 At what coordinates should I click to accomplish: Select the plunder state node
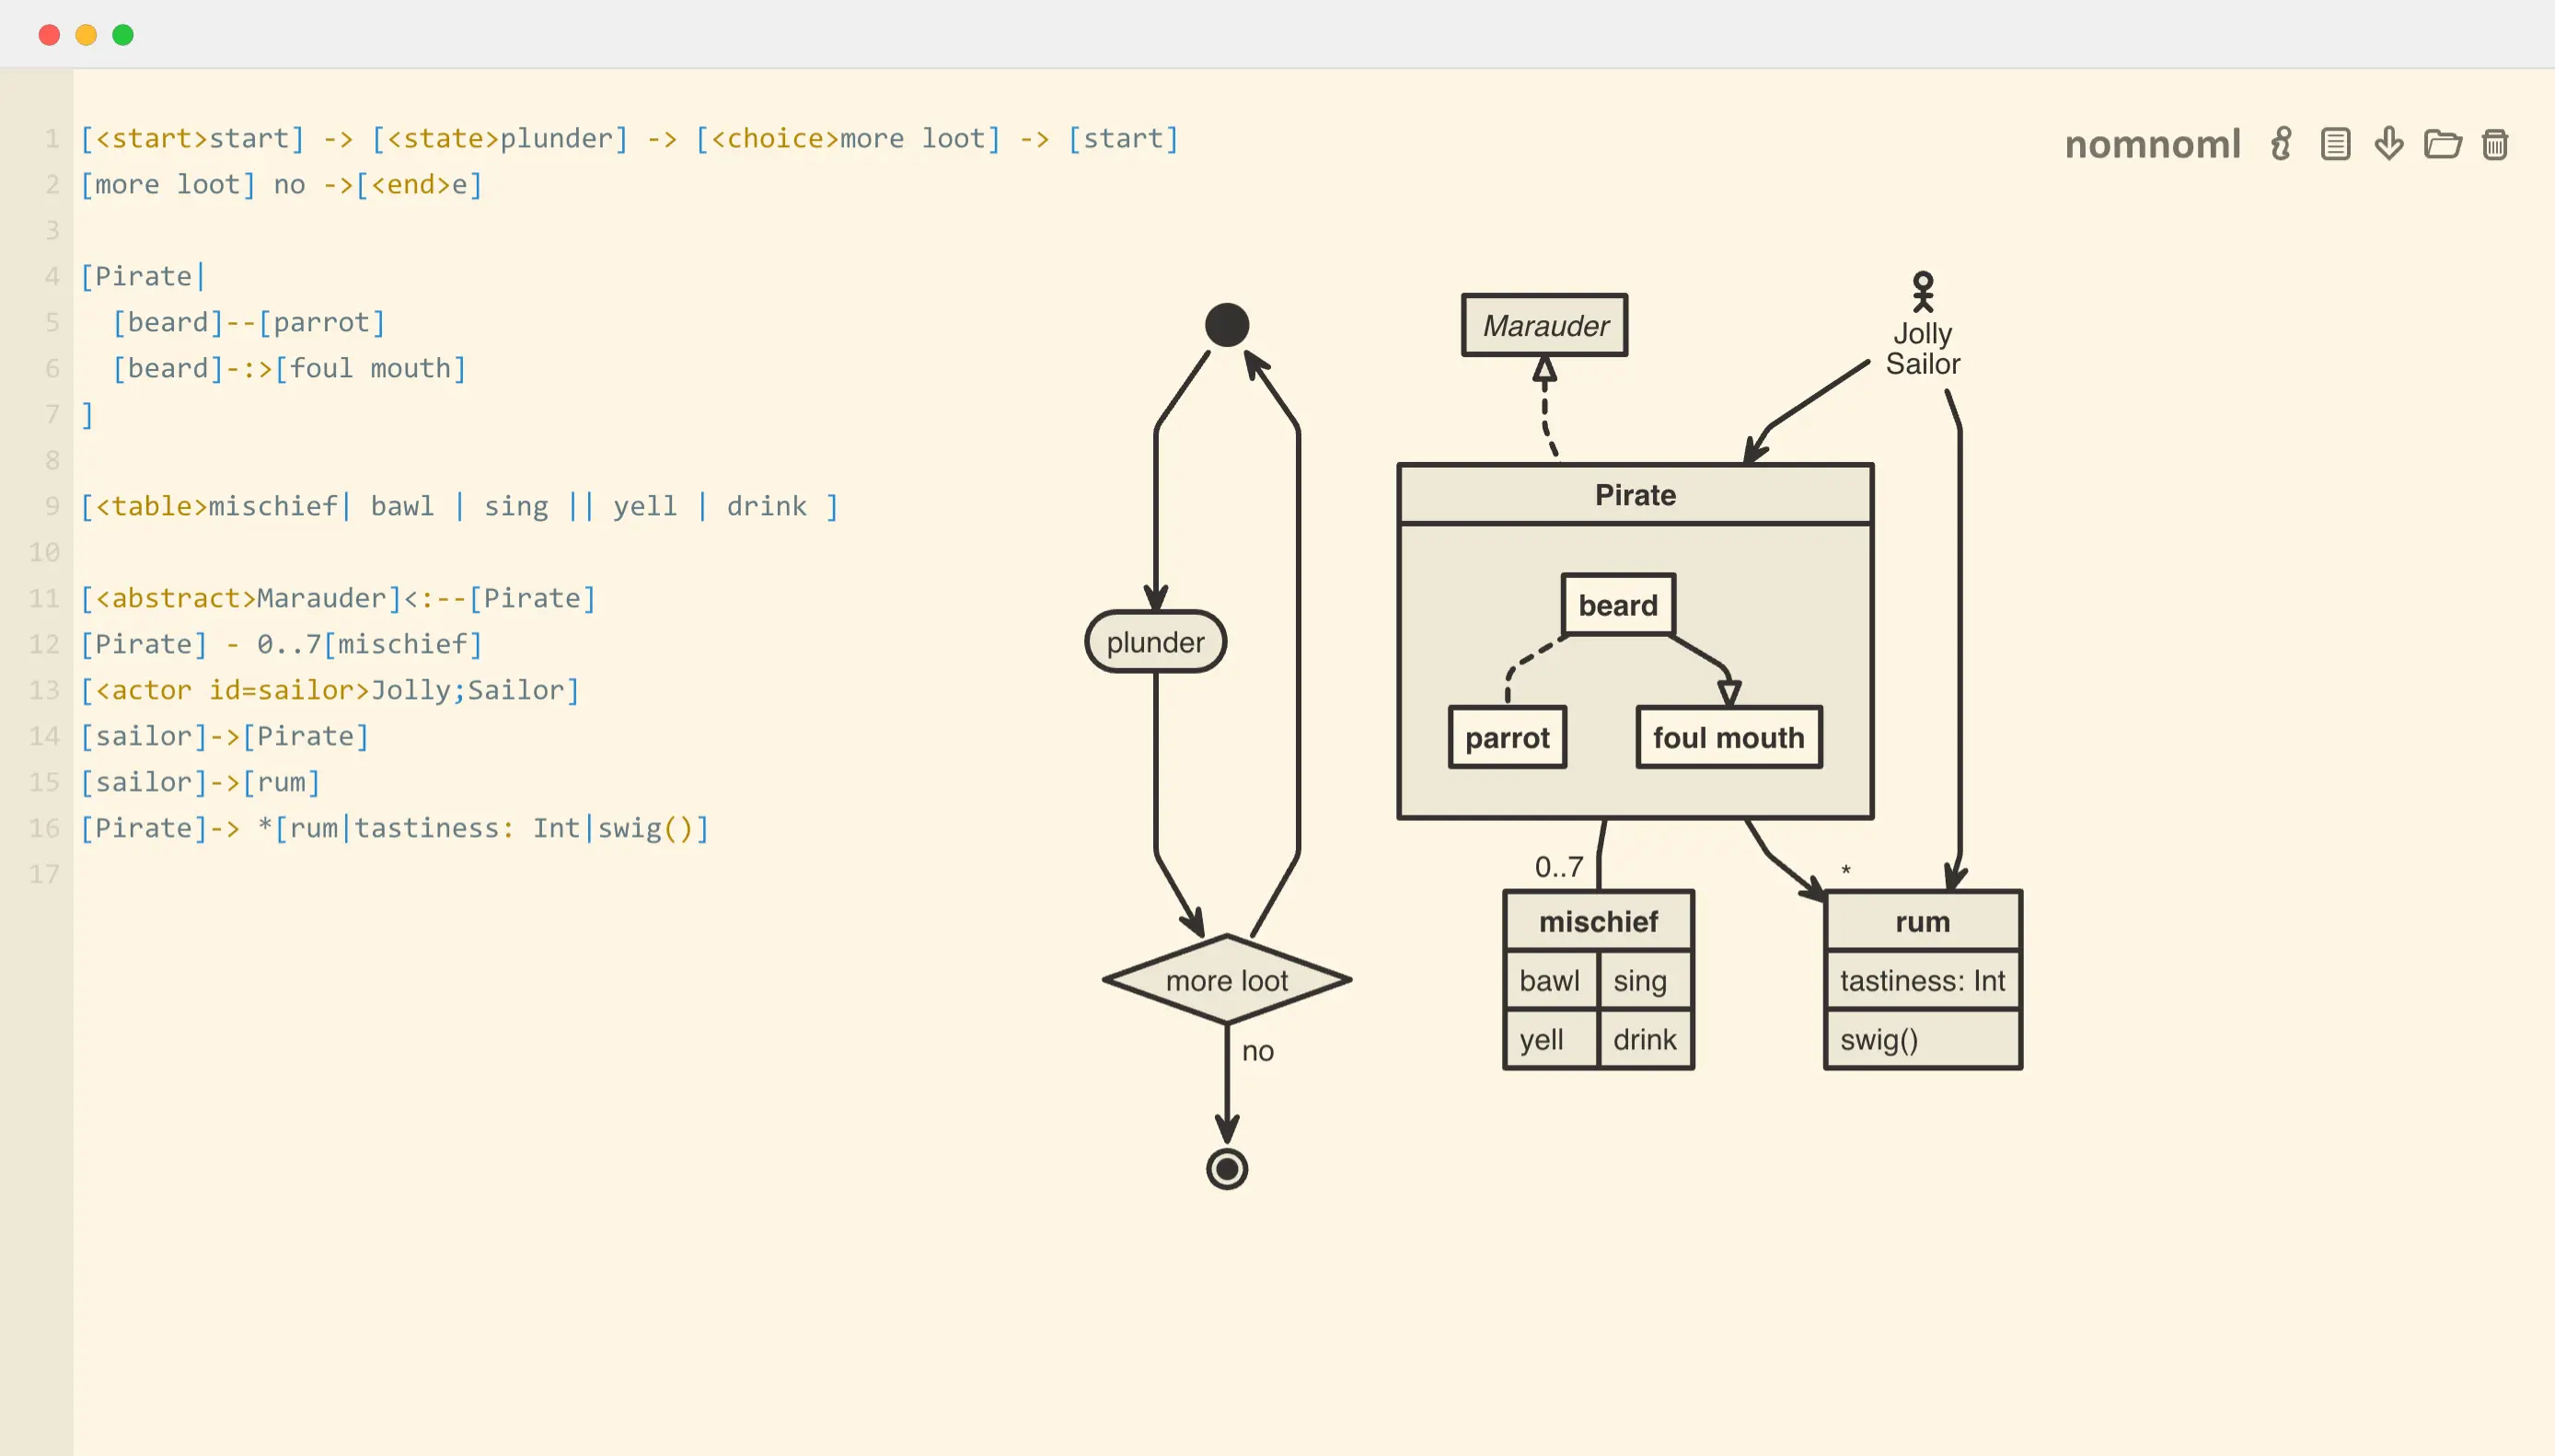pos(1155,642)
